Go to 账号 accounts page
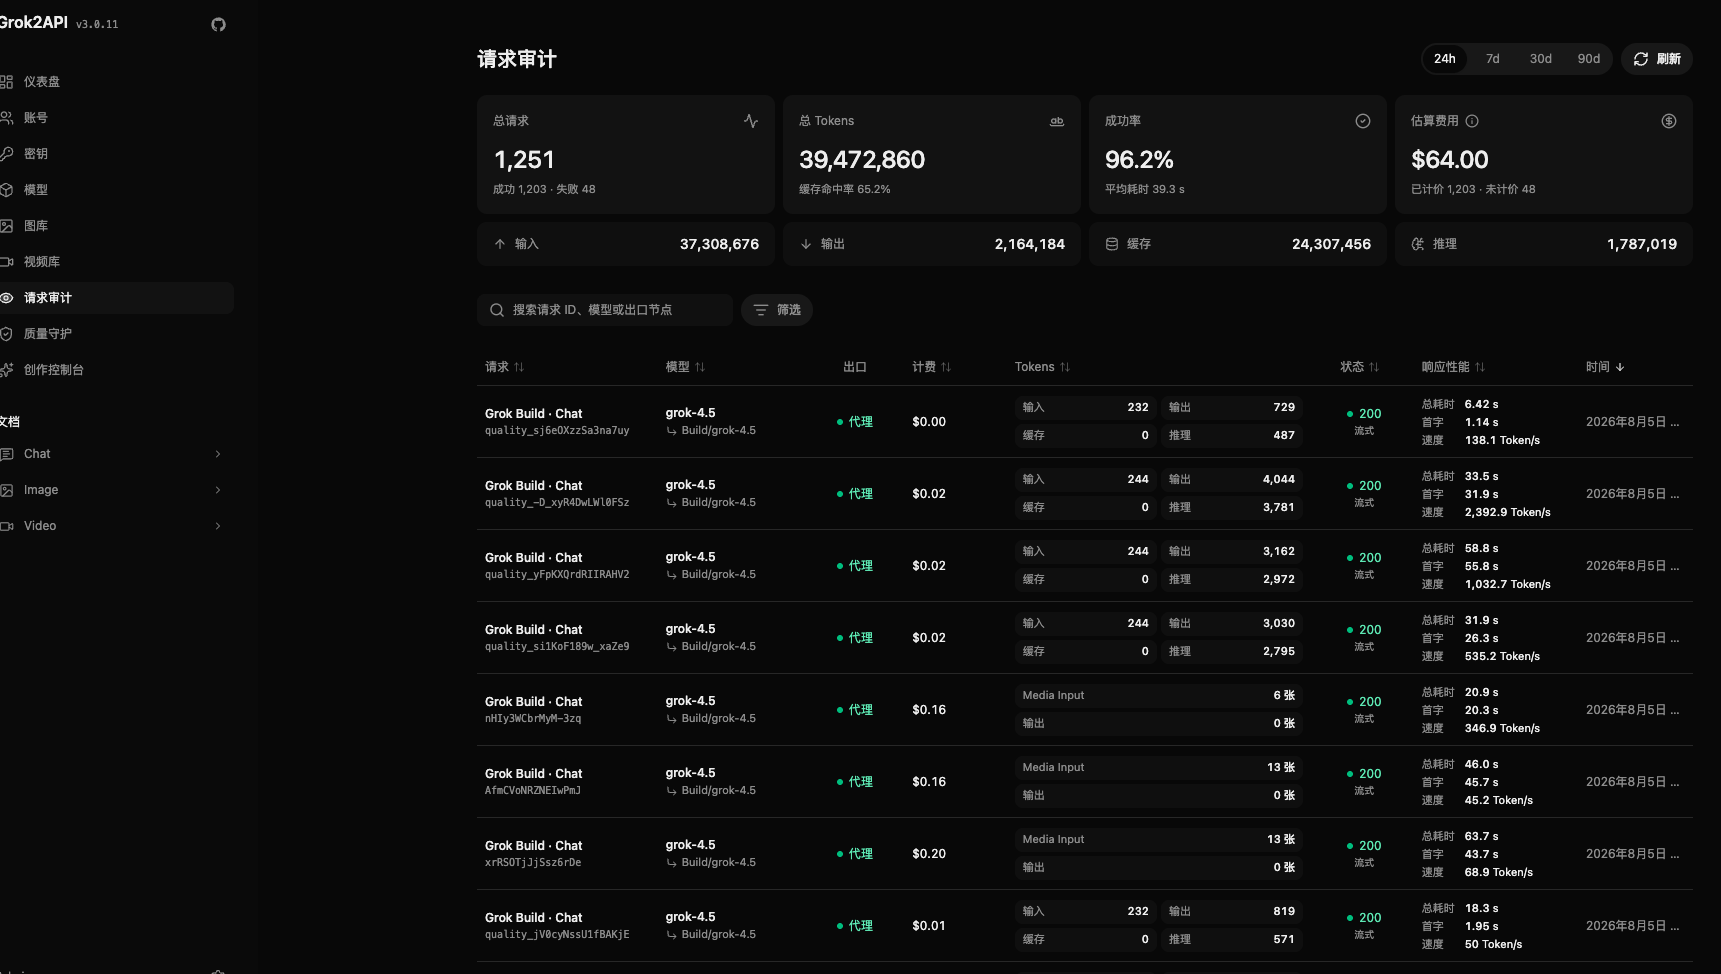1721x974 pixels. (x=116, y=118)
